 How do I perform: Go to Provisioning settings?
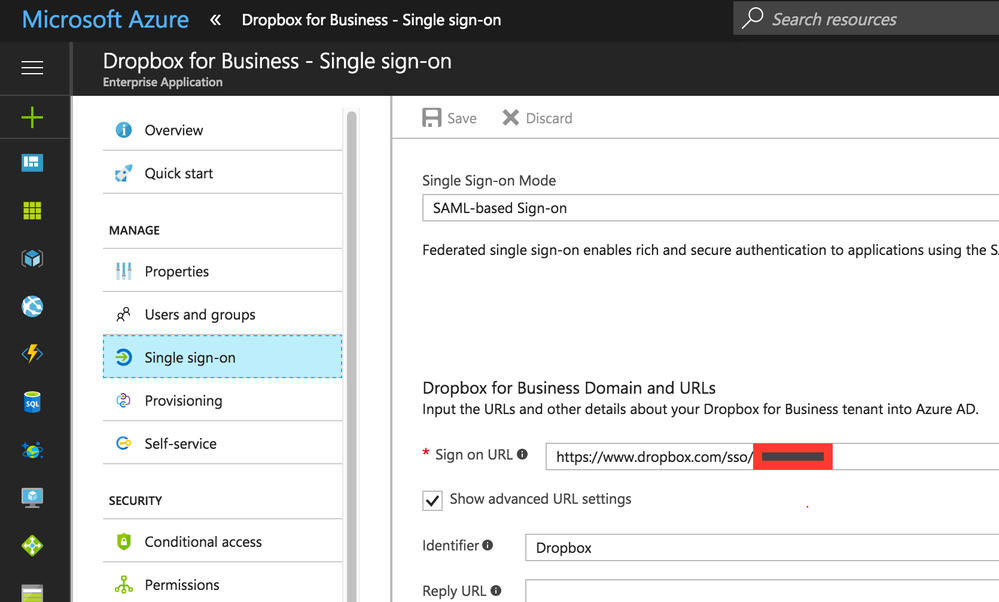[183, 400]
